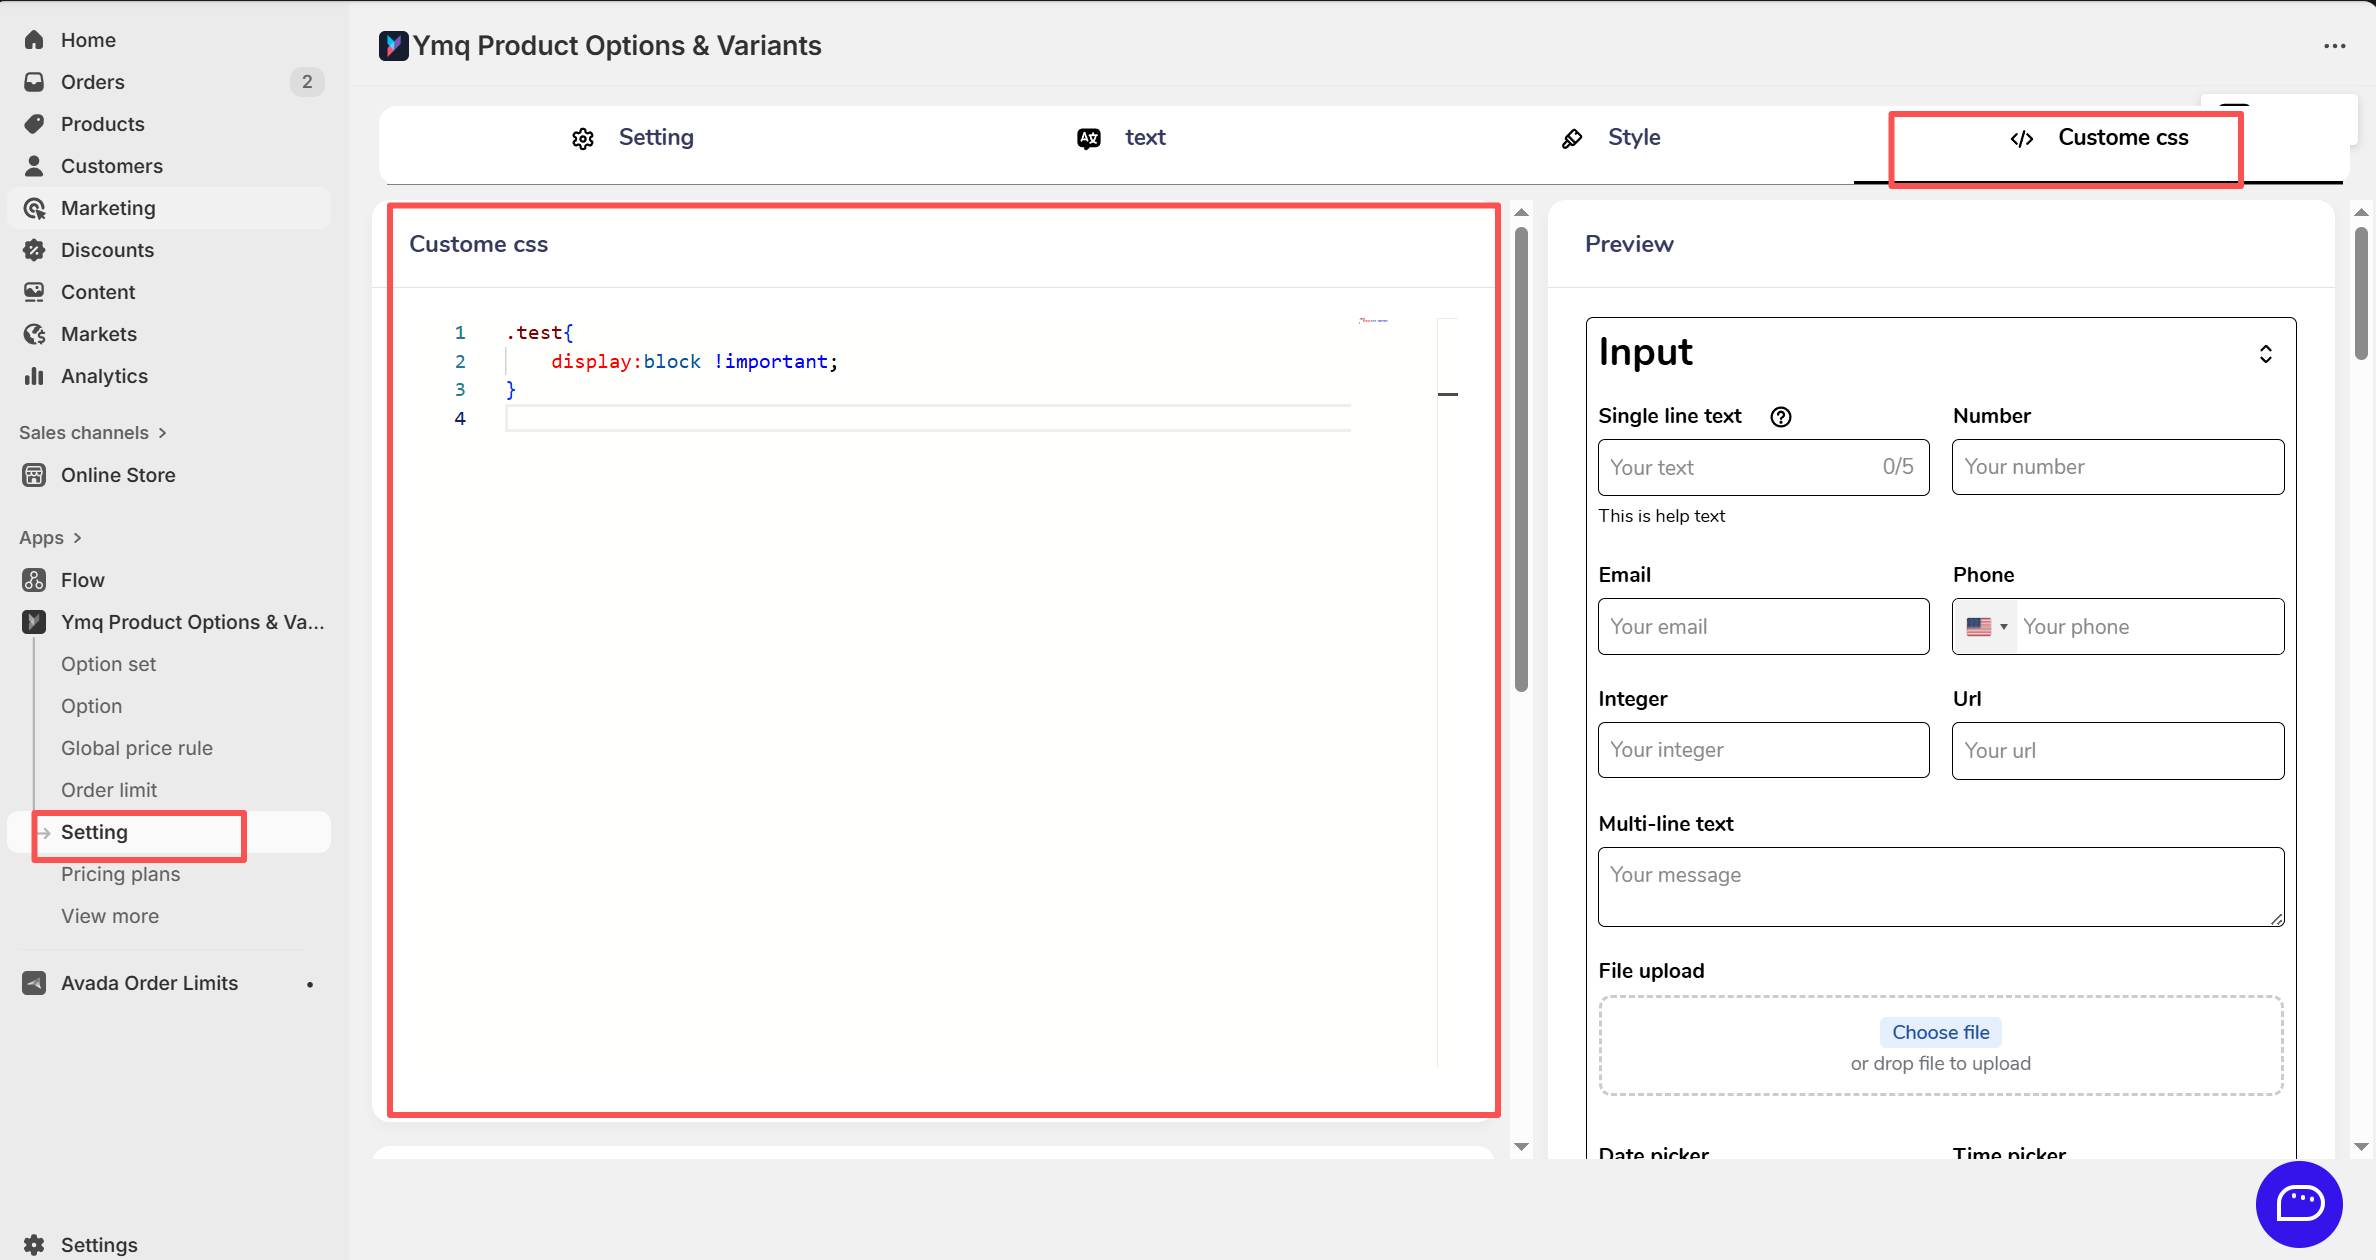The width and height of the screenshot is (2376, 1260).
Task: Collapse the Input preview section chevrons
Action: coord(2265,354)
